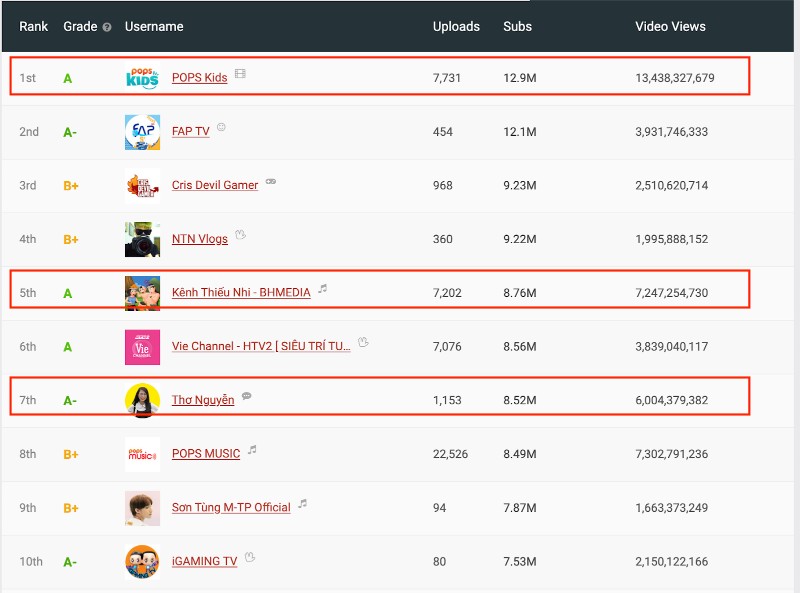The height and width of the screenshot is (593, 800).
Task: Click the POPS MUSIC logo avatar
Action: coord(142,454)
